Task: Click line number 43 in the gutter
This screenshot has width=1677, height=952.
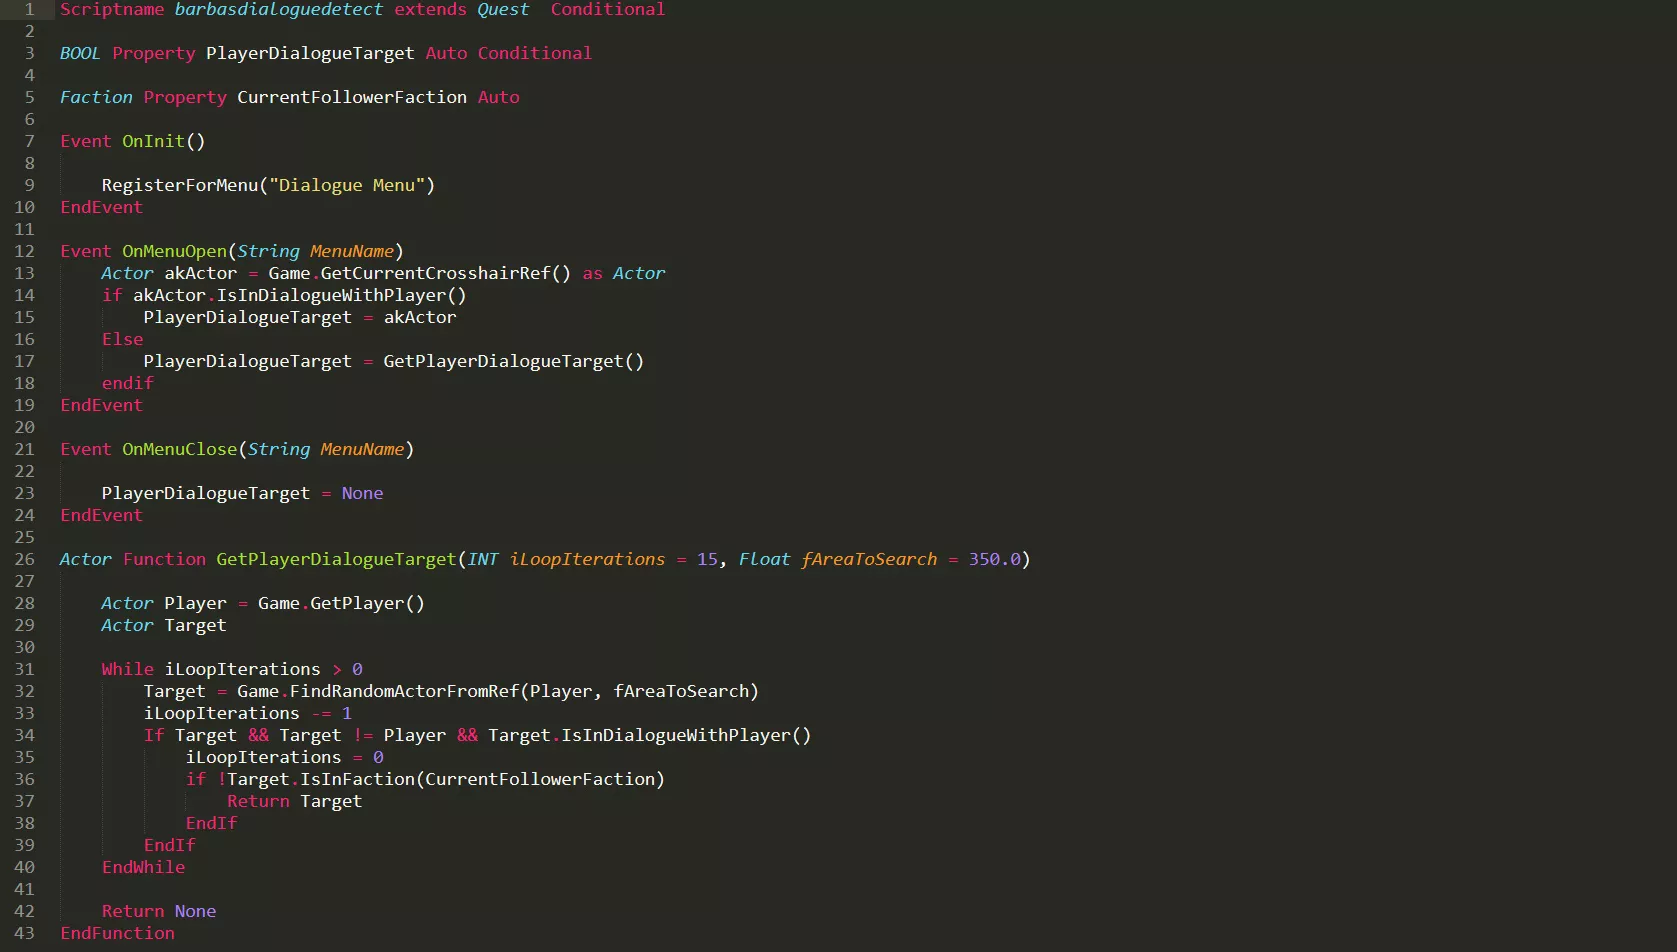Action: [x=24, y=933]
